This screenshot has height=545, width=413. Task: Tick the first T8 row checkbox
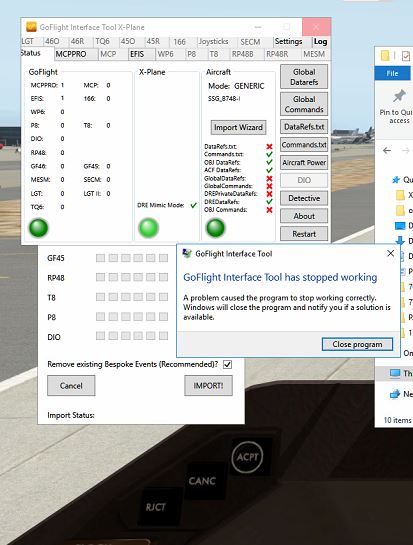click(x=100, y=297)
